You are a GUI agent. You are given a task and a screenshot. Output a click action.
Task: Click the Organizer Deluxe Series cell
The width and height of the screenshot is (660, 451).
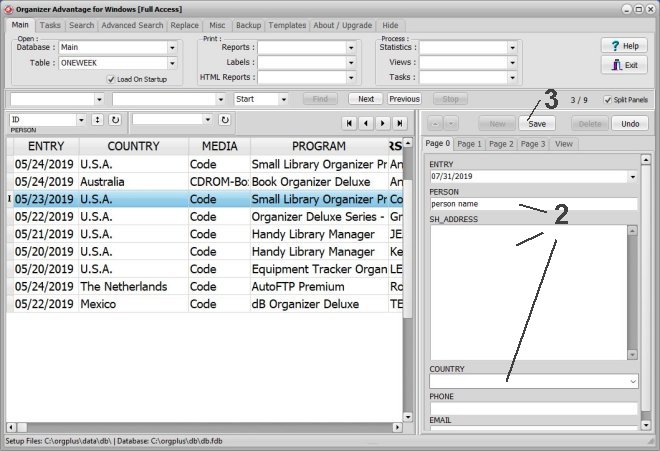(319, 216)
